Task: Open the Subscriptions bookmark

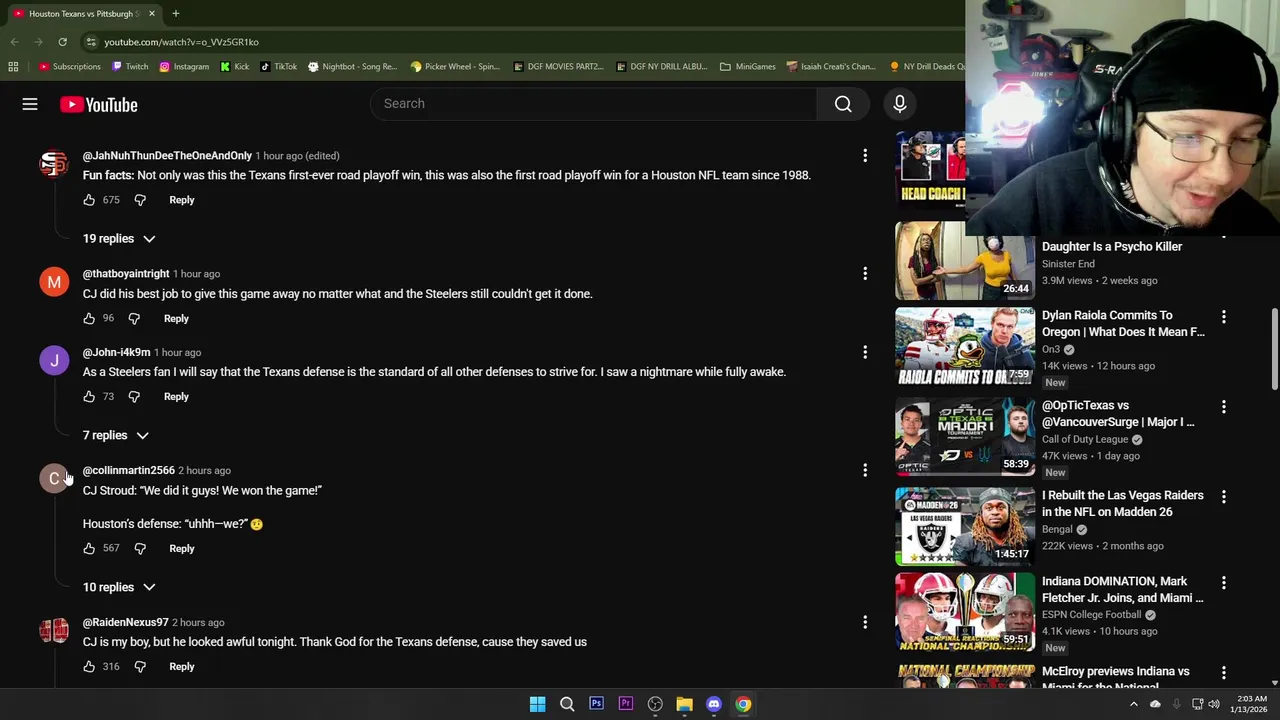Action: point(70,67)
